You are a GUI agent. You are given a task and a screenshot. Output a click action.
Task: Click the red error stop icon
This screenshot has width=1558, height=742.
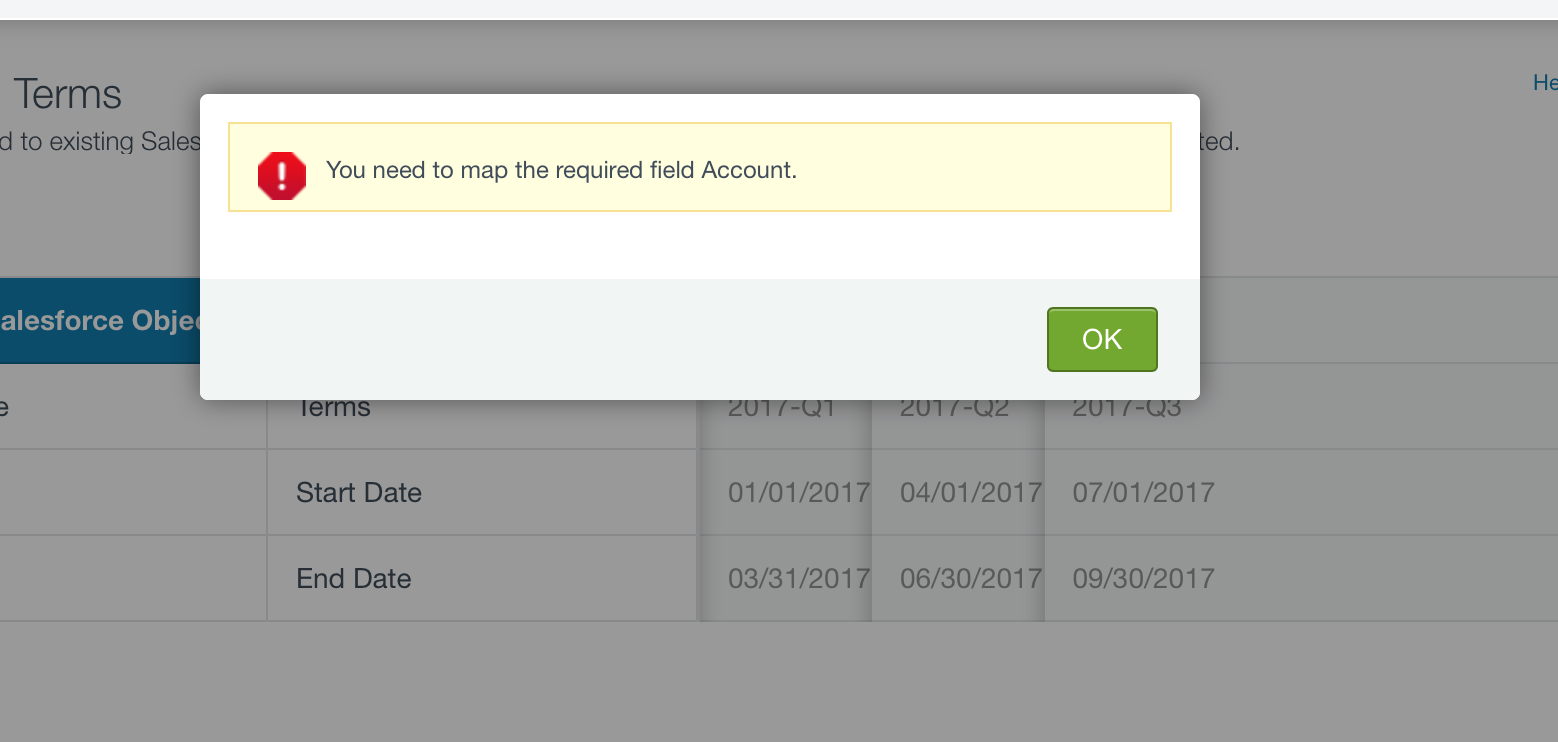point(282,175)
